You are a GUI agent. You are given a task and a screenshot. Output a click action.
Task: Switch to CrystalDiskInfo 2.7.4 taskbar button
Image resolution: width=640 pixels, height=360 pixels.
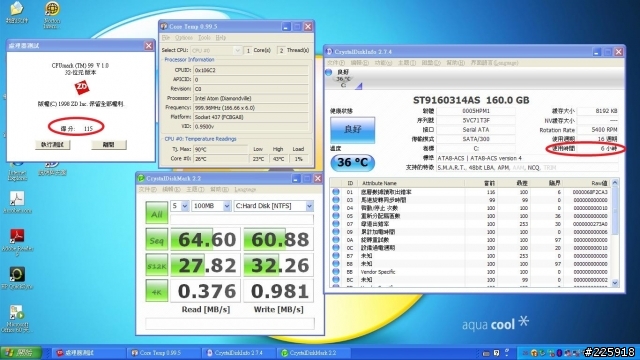click(x=238, y=353)
